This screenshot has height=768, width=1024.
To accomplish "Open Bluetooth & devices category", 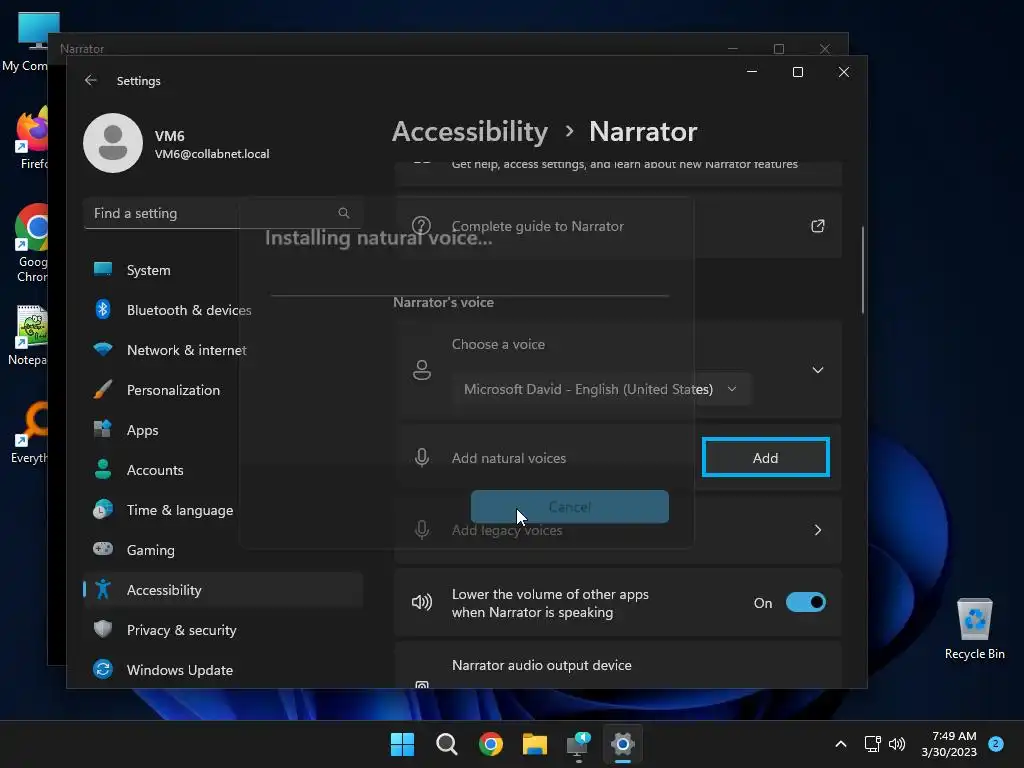I will click(x=223, y=310).
